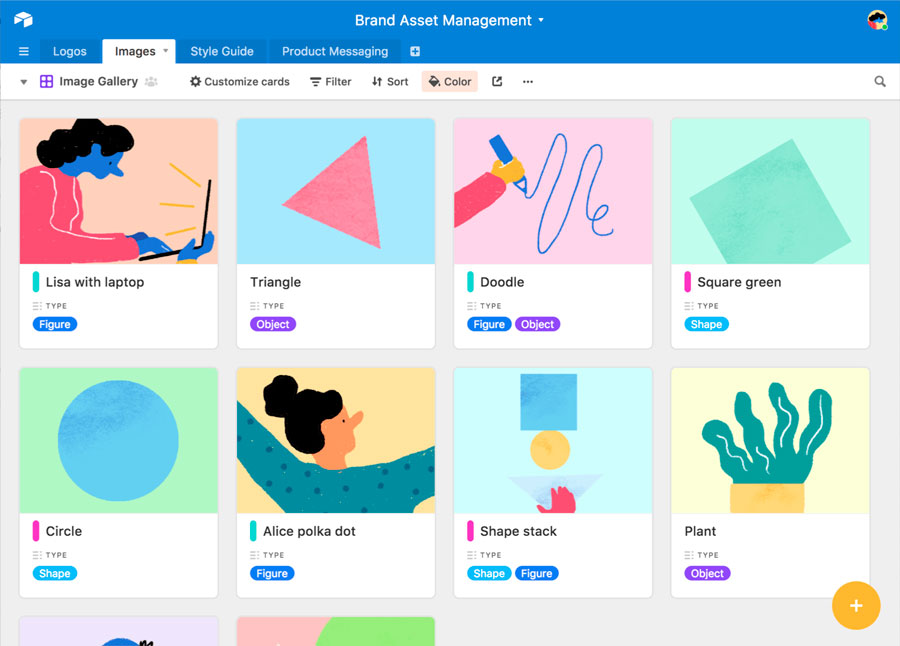Open the share view icon
Screen dimensions: 900x646
497,82
